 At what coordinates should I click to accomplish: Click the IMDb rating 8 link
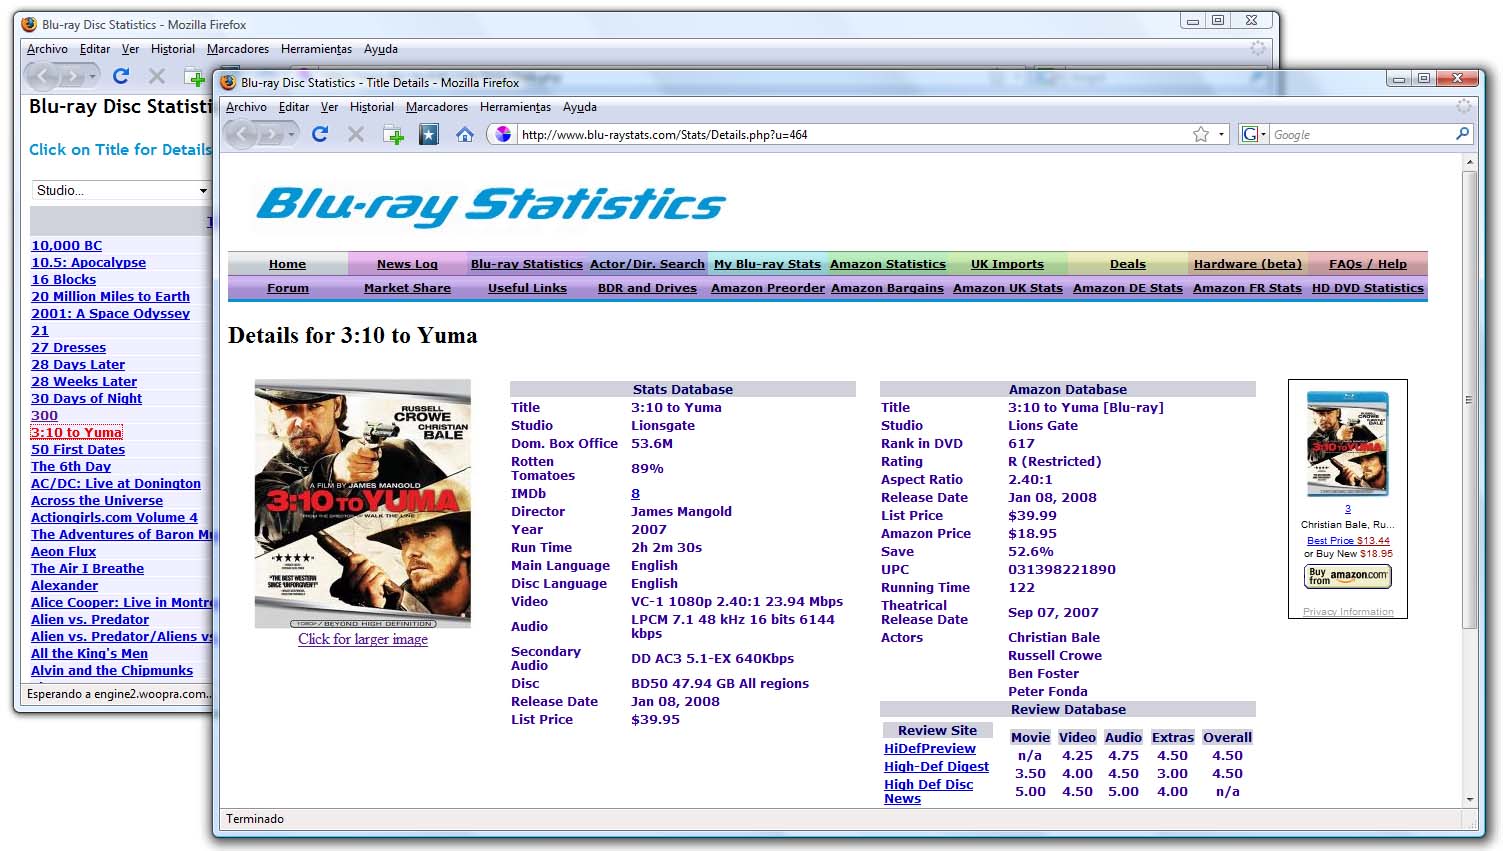[635, 493]
